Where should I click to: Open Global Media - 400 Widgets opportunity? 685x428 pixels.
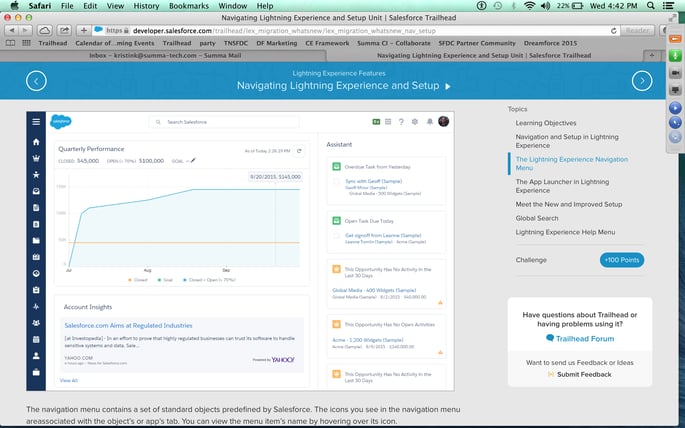click(x=374, y=290)
